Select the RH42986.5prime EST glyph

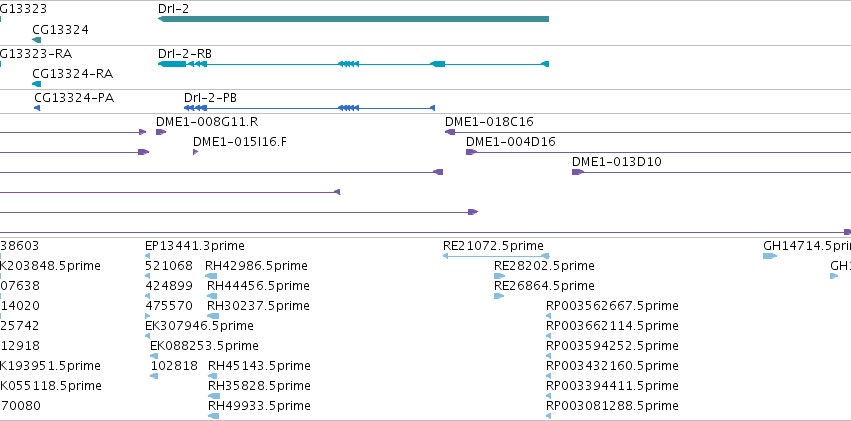click(211, 276)
